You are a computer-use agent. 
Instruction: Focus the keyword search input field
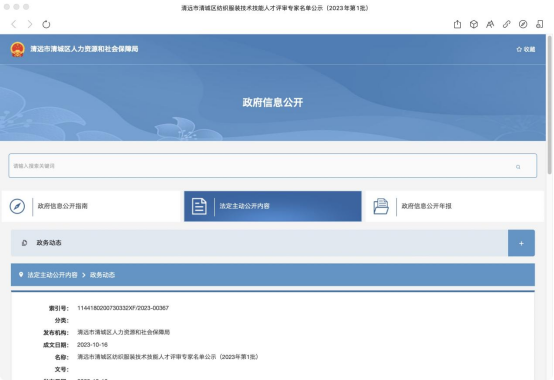pos(272,166)
